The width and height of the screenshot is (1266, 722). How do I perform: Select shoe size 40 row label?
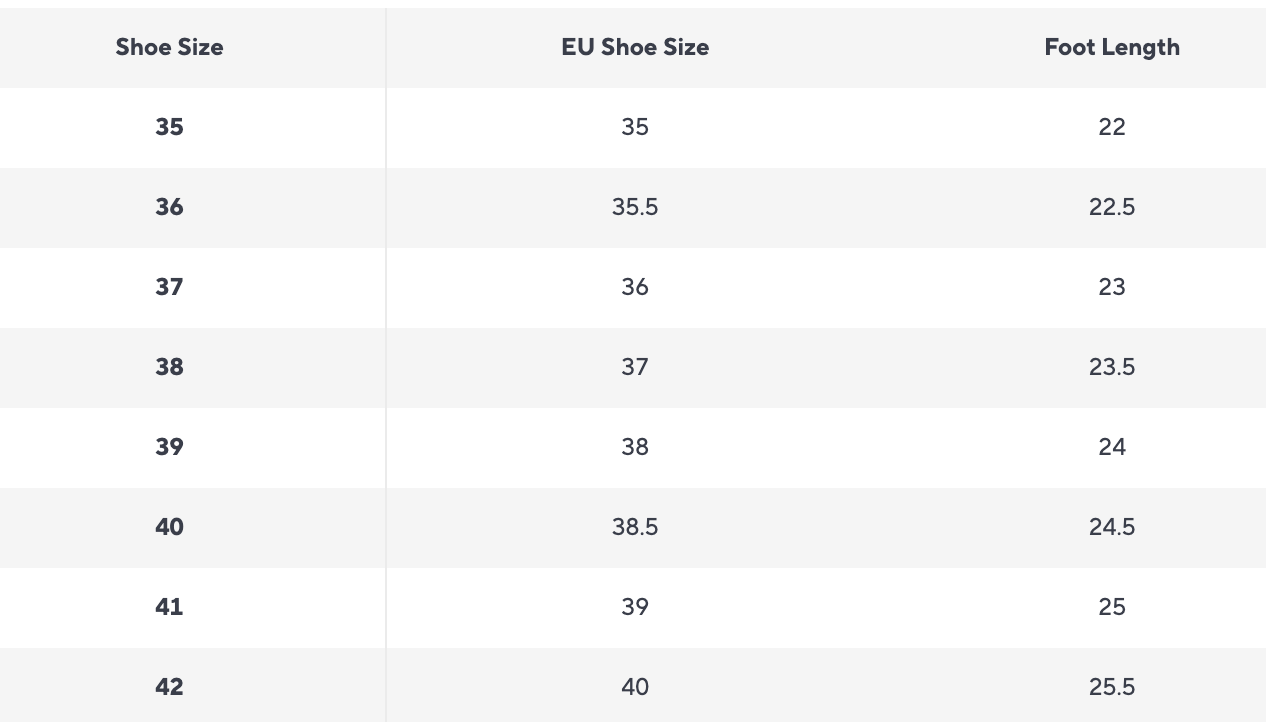[169, 527]
